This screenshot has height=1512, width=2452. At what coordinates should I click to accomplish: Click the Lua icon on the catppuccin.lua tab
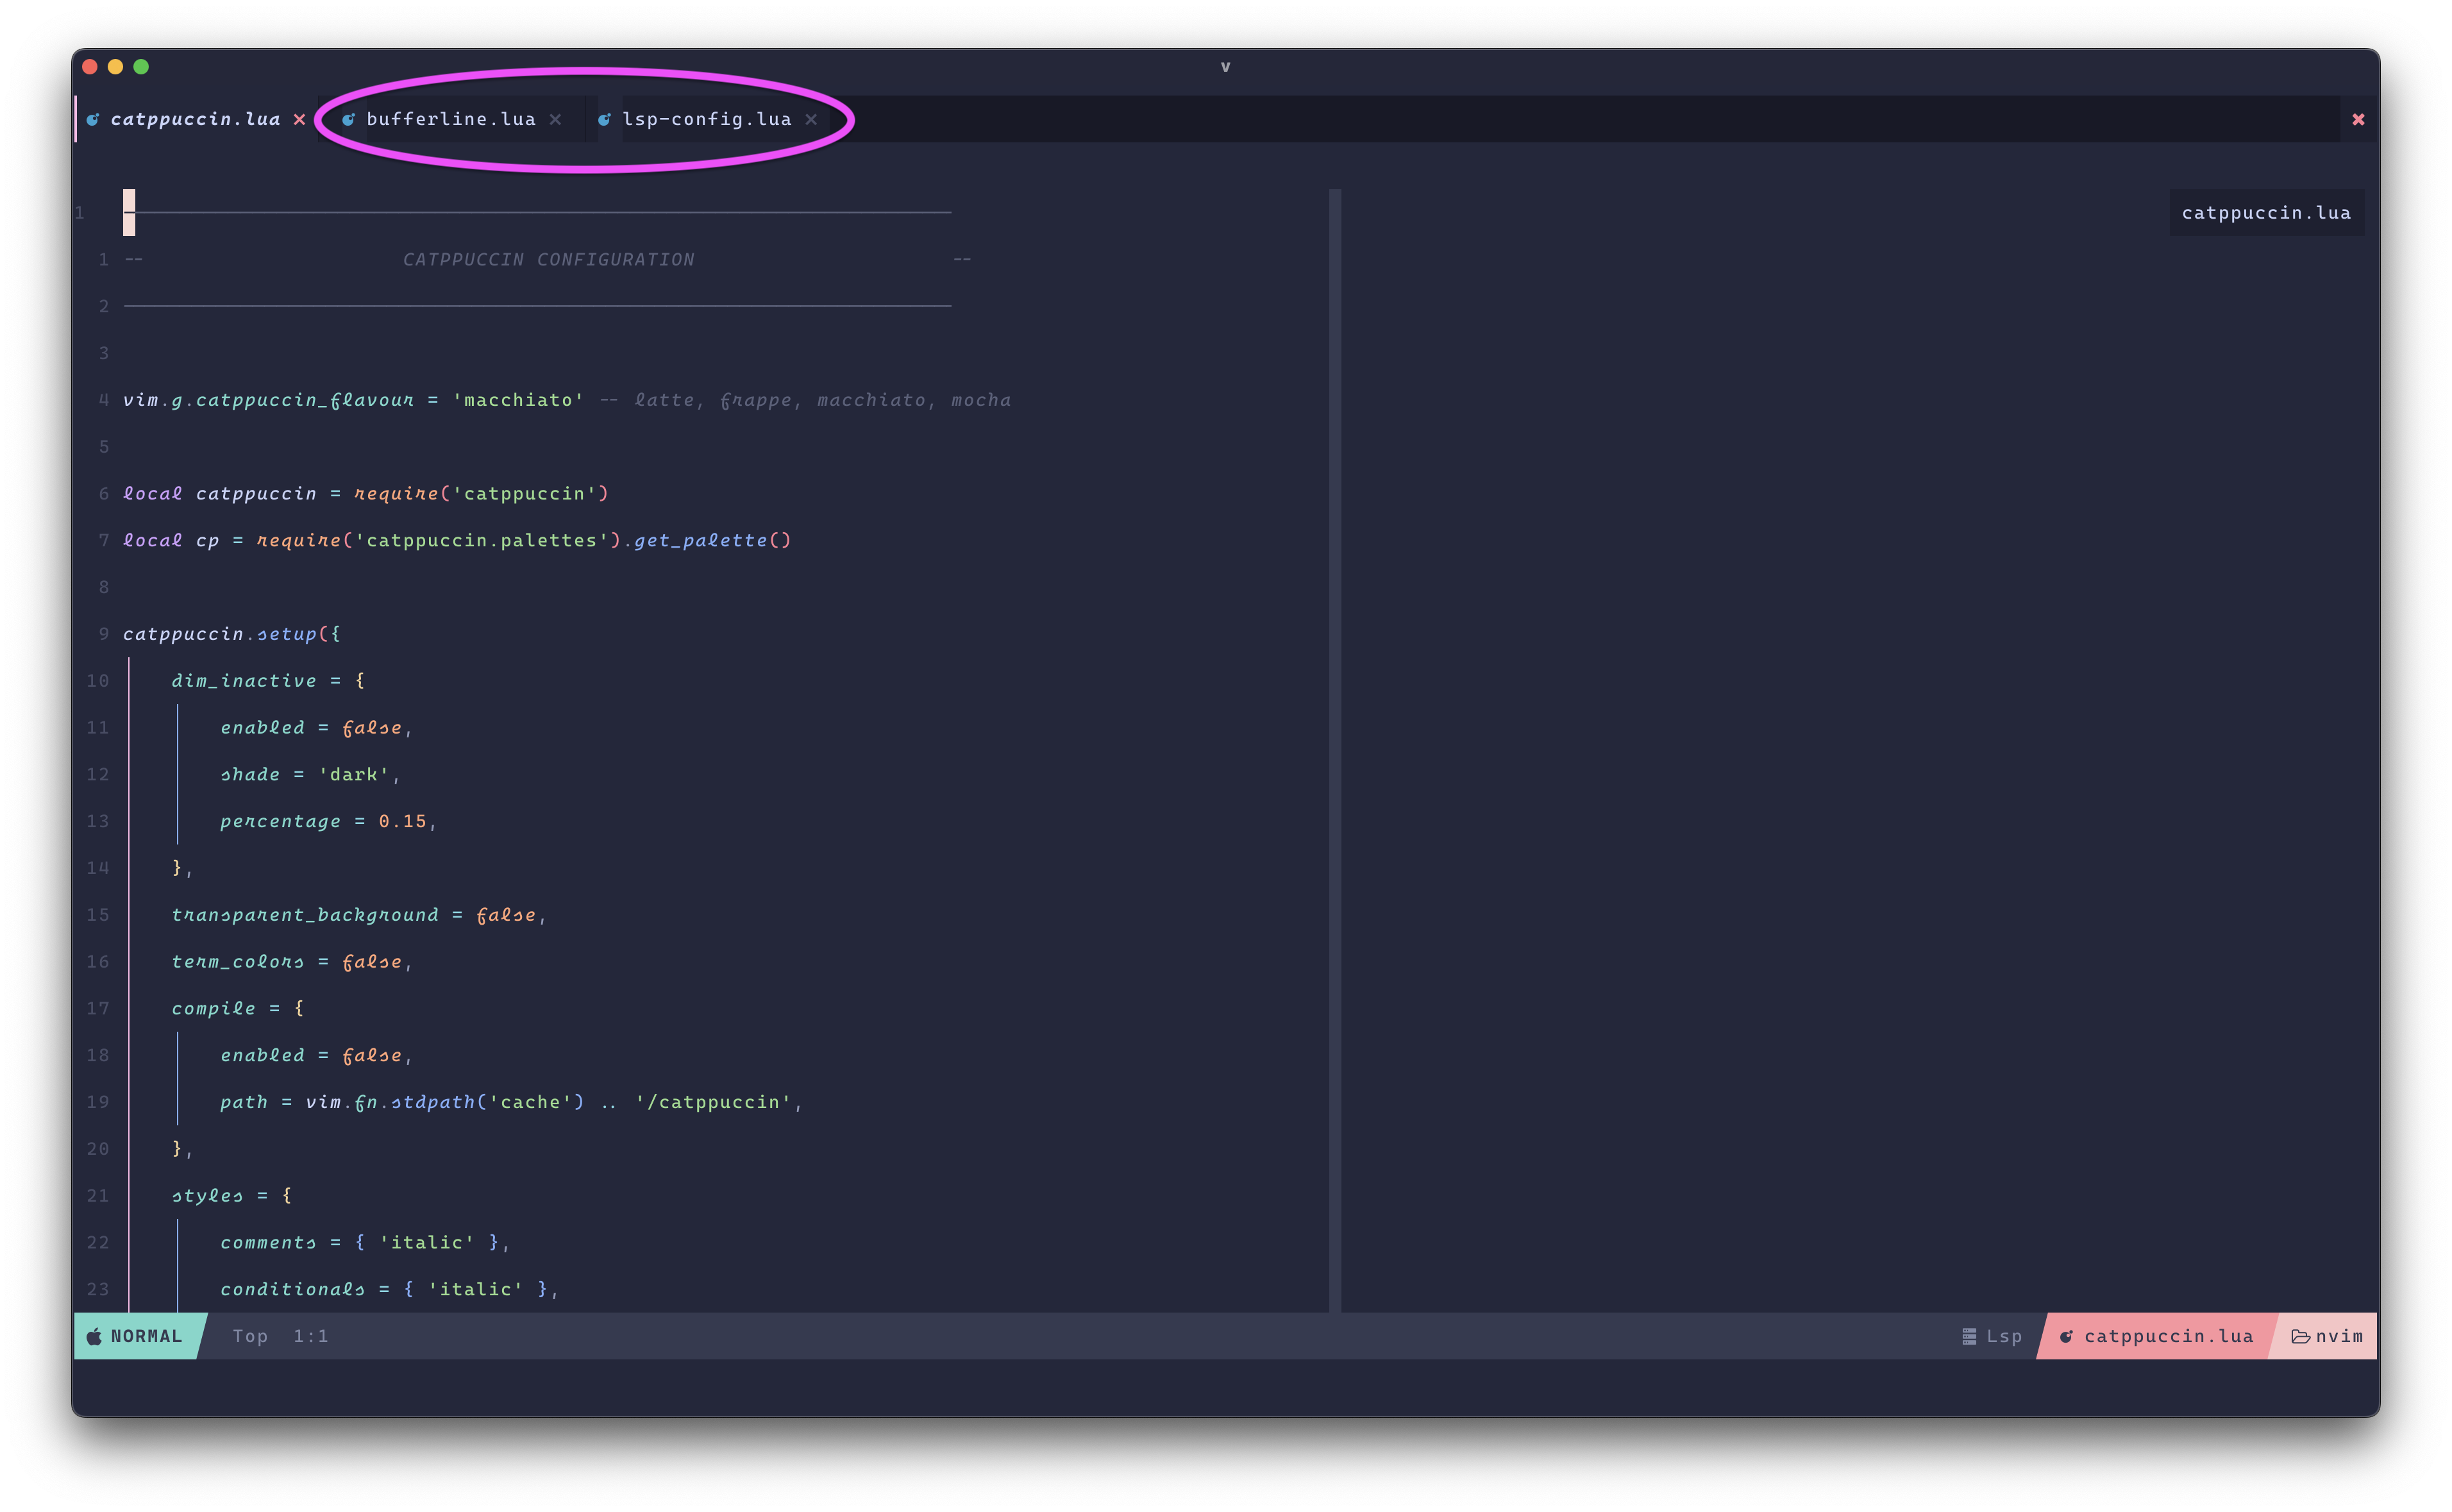point(93,119)
